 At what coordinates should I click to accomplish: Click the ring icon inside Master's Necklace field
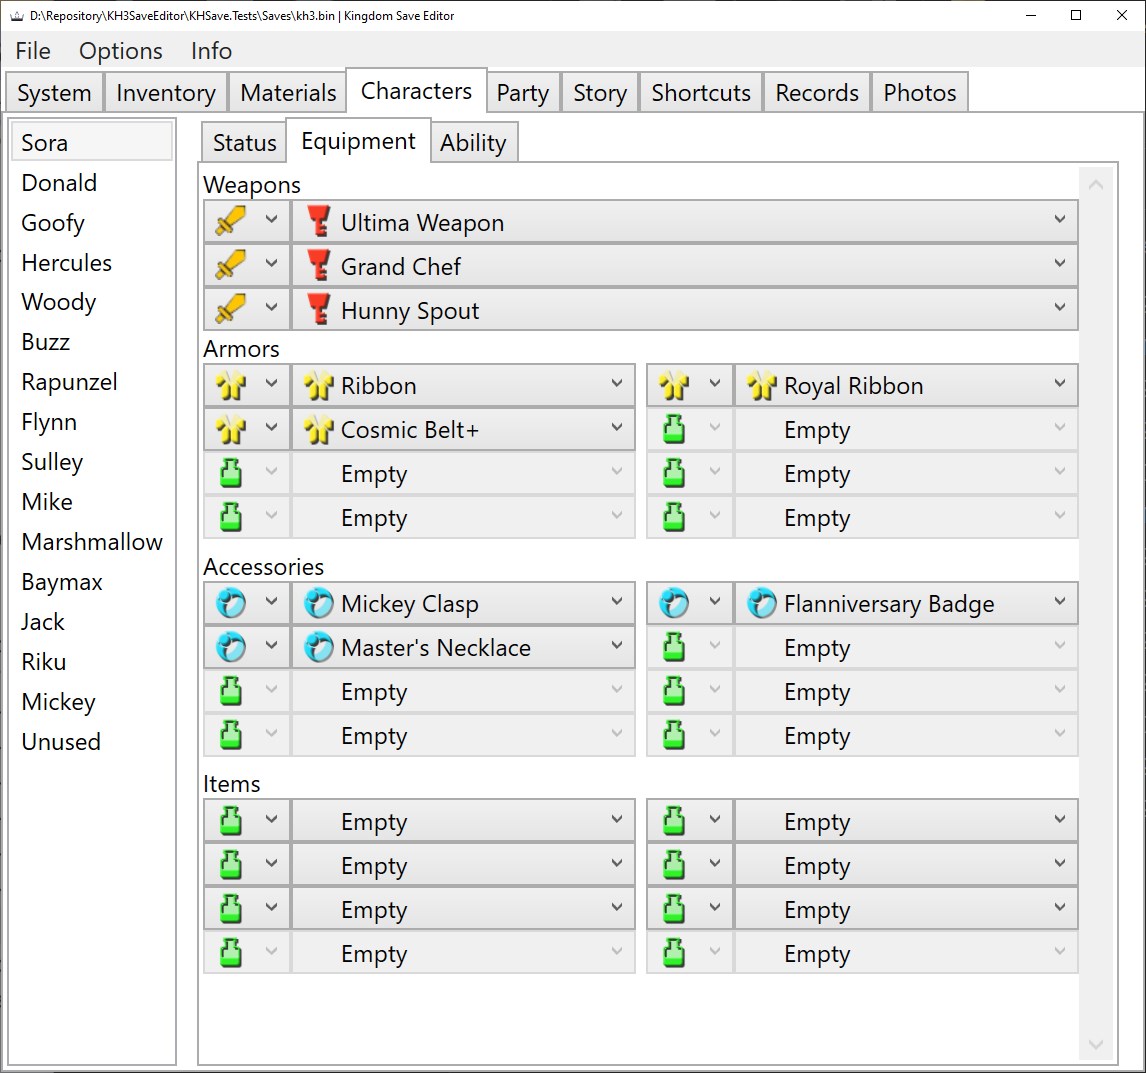(319, 648)
